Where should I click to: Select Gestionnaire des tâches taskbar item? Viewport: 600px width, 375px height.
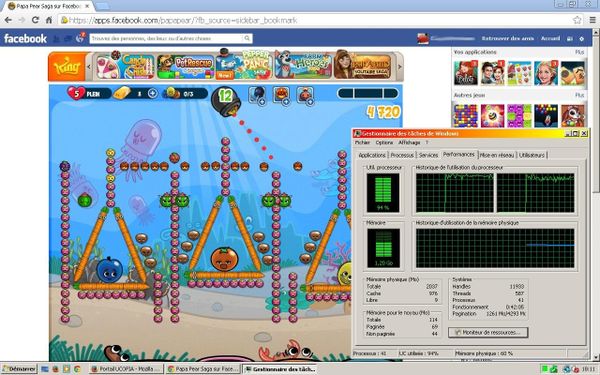280,369
